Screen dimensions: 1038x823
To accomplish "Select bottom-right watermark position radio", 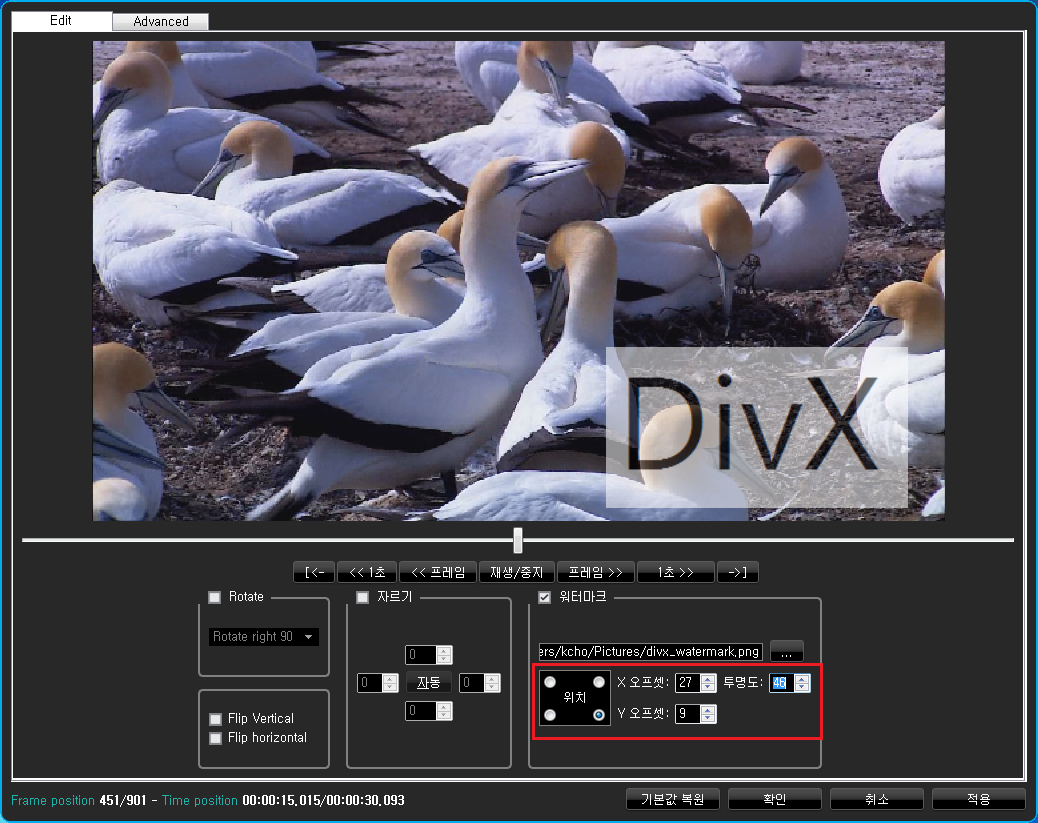I will [599, 715].
